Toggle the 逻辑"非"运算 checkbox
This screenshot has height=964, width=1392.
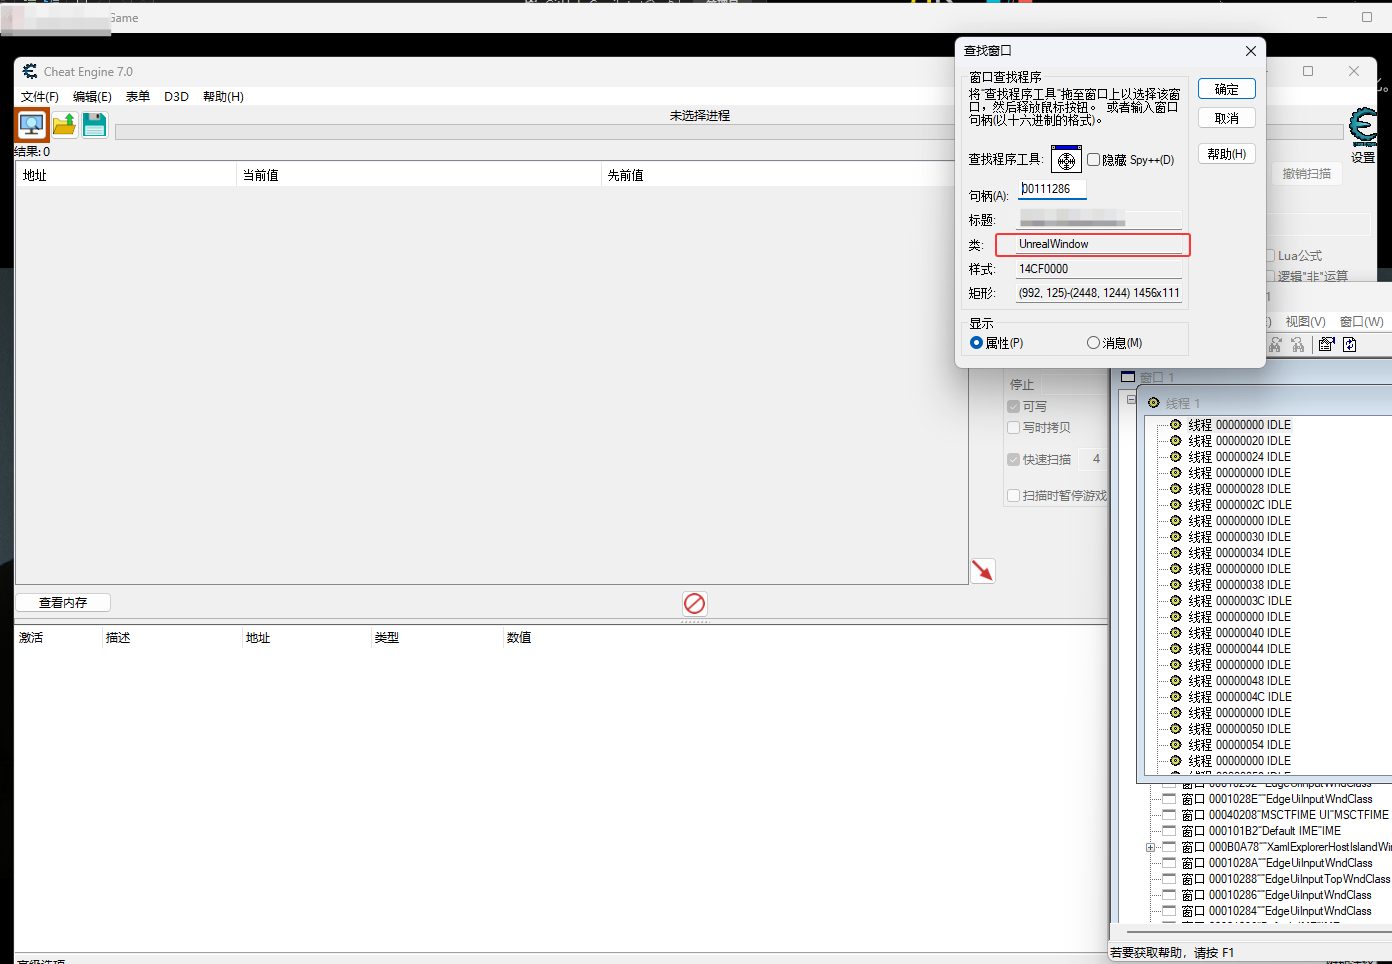1270,276
